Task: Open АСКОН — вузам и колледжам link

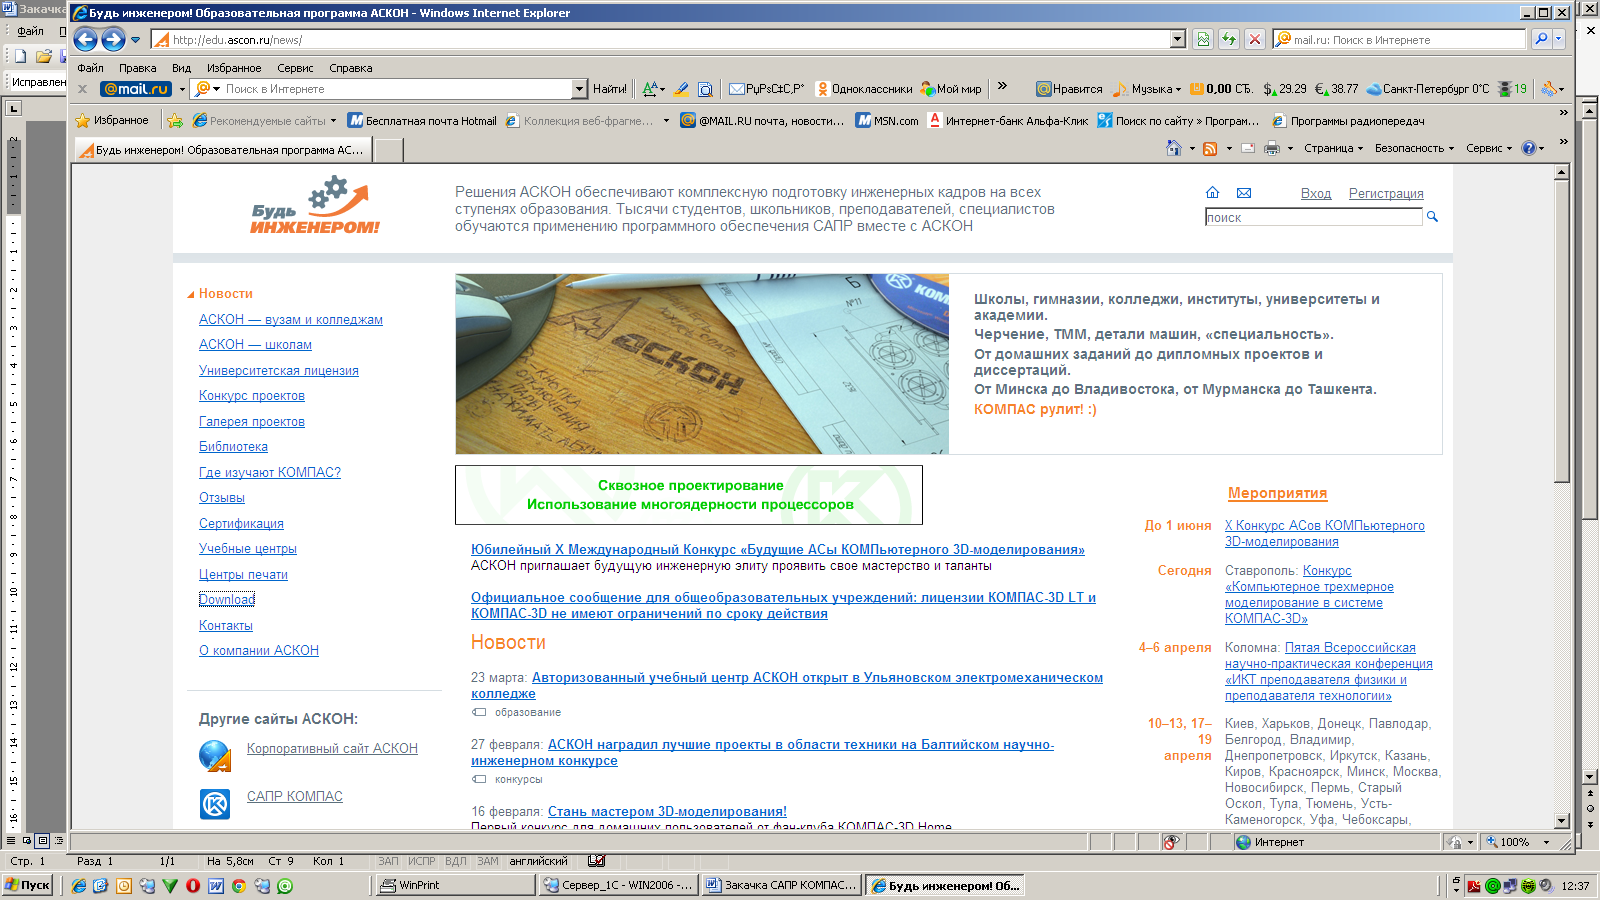Action: [291, 319]
